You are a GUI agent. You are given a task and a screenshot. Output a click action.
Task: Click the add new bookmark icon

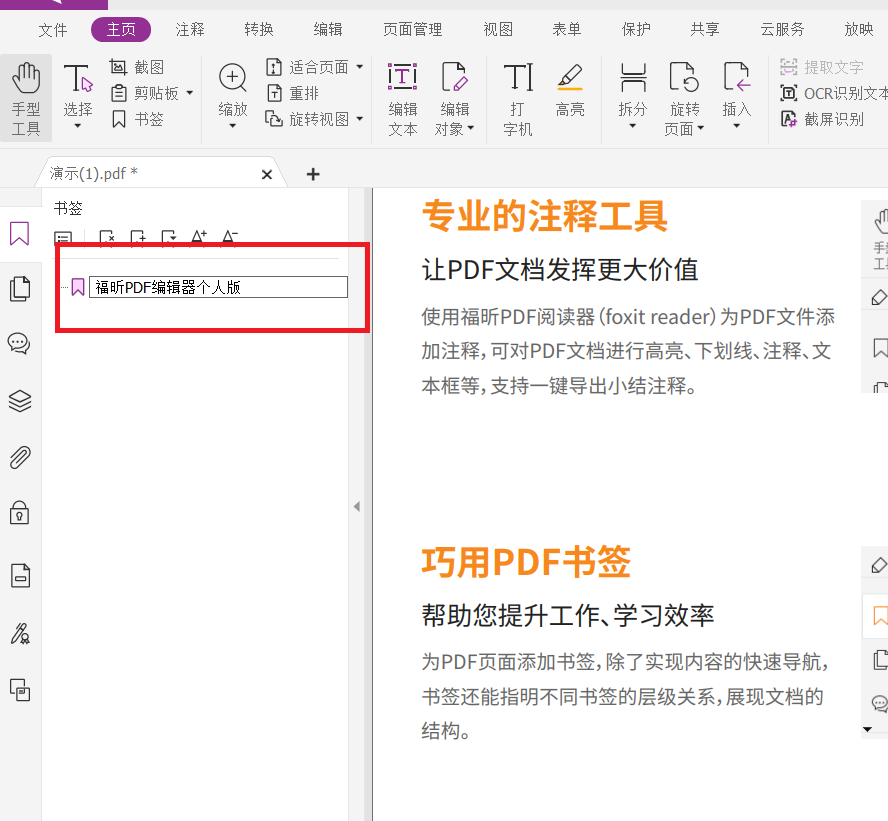click(138, 238)
